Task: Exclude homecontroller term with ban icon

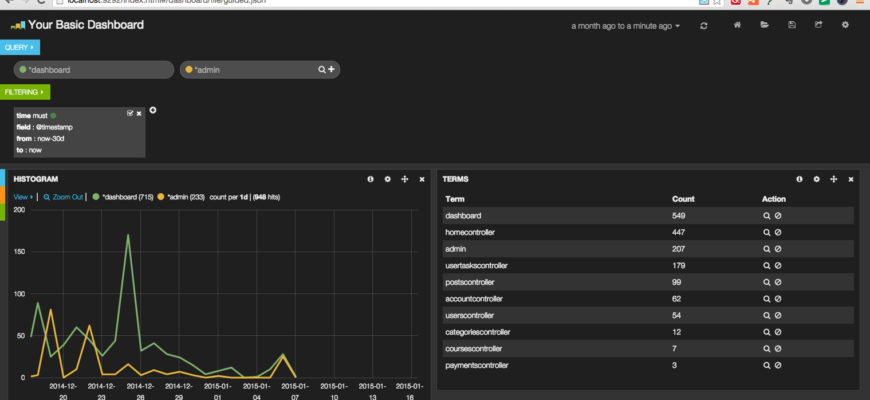Action: [x=778, y=232]
